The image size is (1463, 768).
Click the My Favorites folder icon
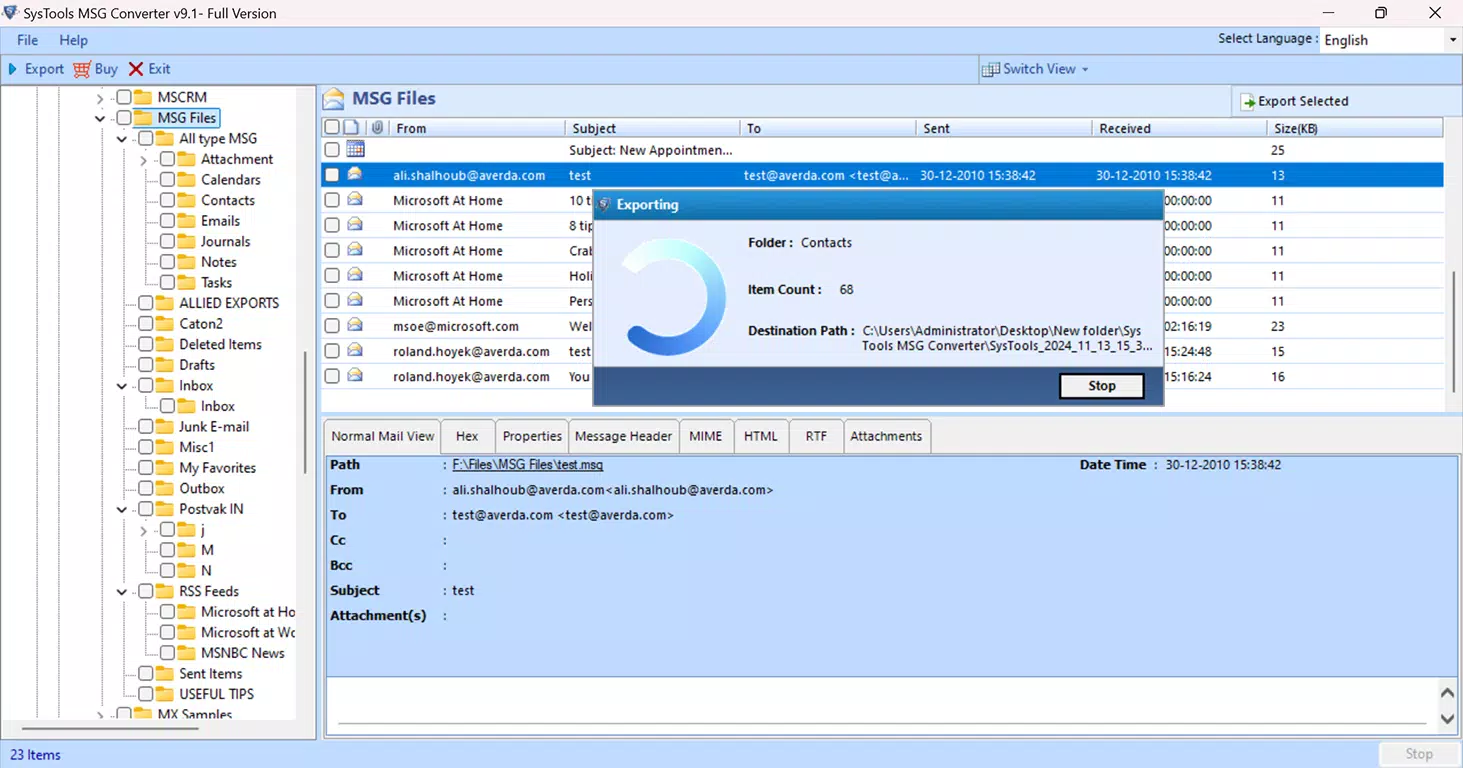pos(165,468)
